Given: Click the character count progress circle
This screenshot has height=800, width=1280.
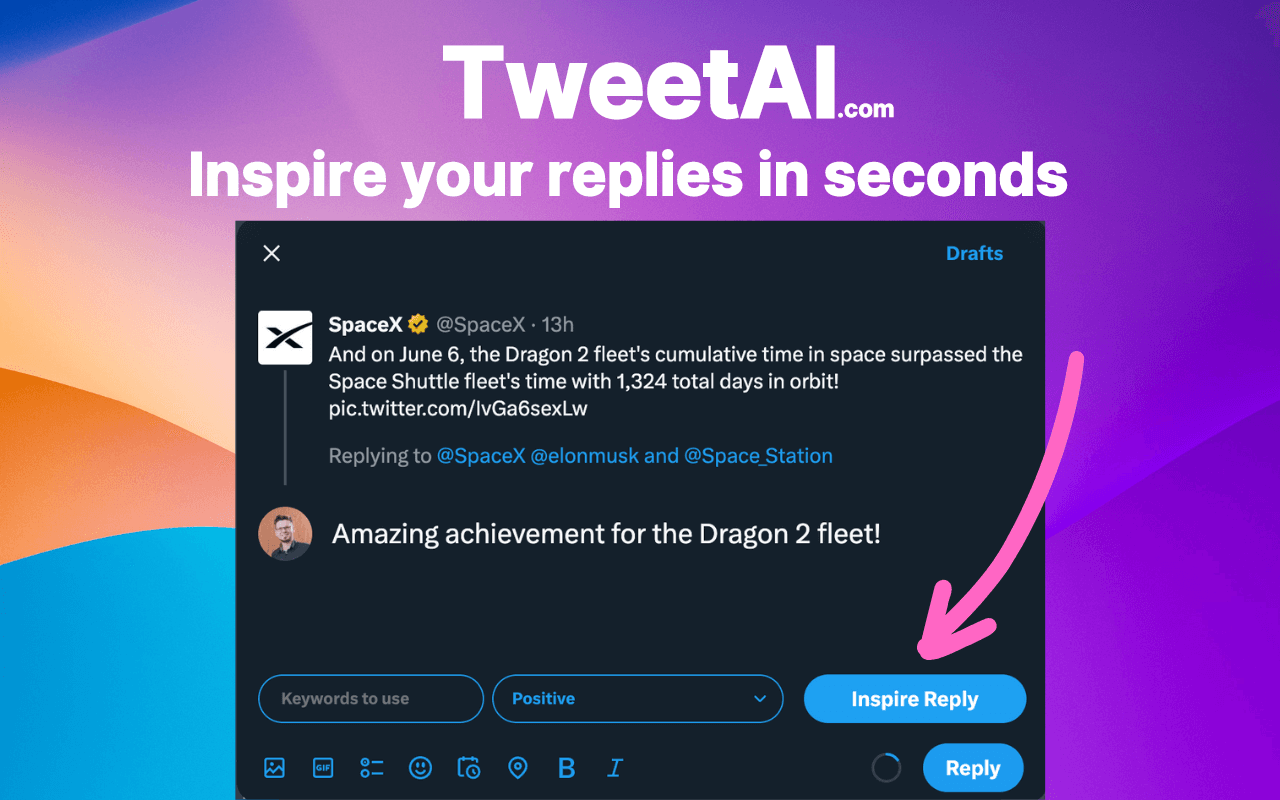Looking at the screenshot, I should click(886, 767).
